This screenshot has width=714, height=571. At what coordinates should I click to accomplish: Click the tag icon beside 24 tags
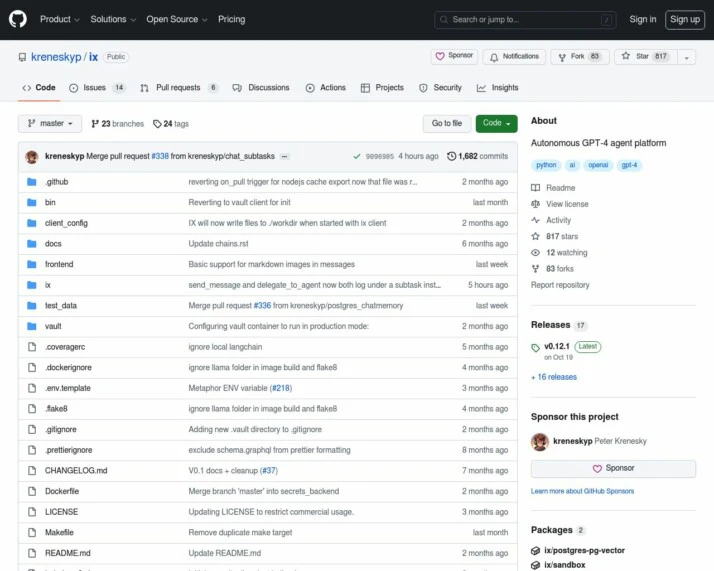157,124
